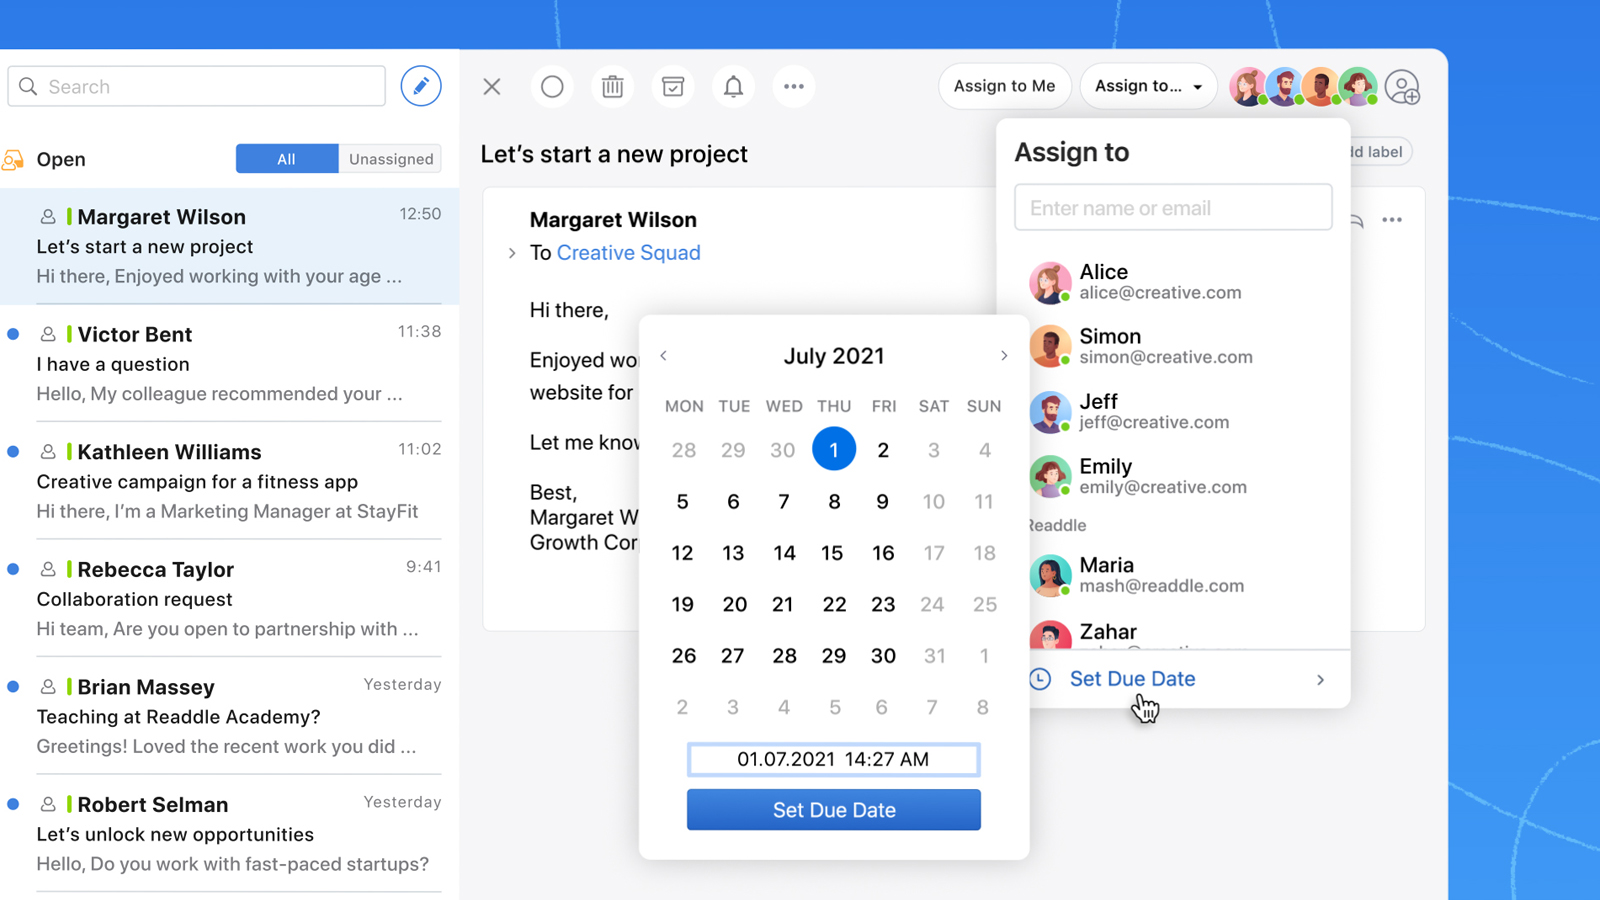Click assignee icon on Margaret Wilson email
This screenshot has width=1600, height=900.
coord(47,217)
